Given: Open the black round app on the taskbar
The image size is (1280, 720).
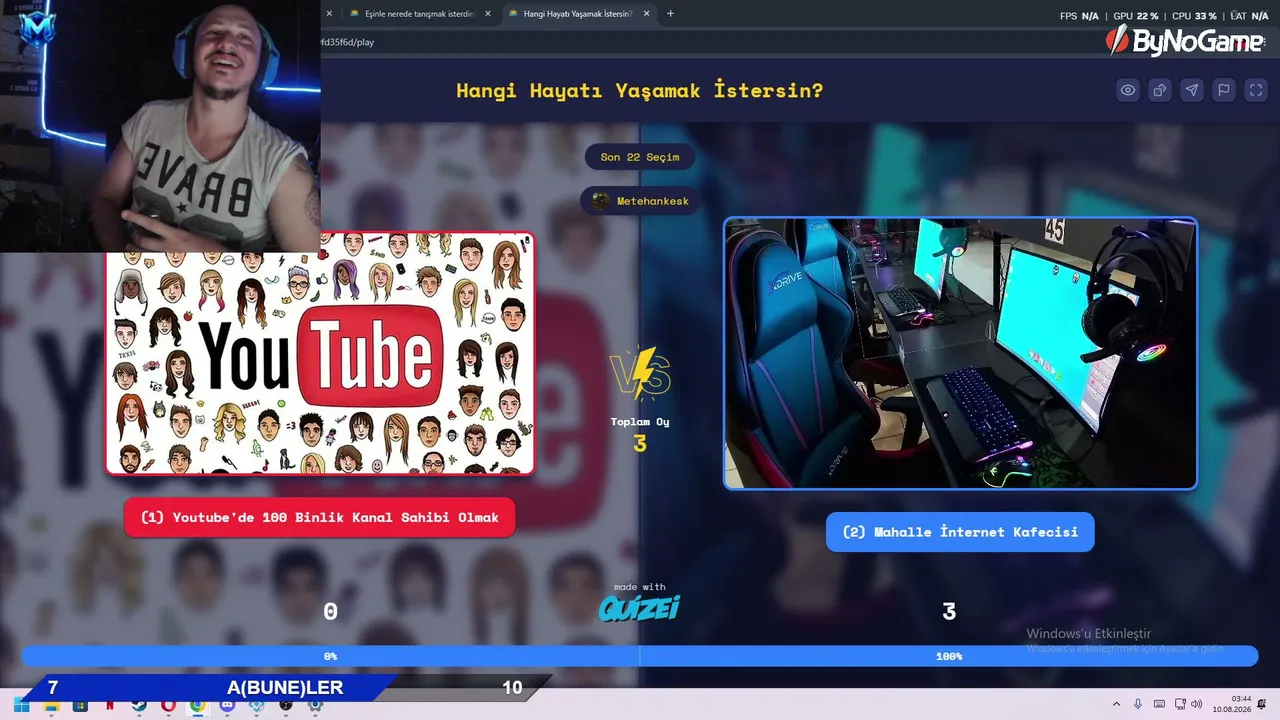Looking at the screenshot, I should pos(286,705).
